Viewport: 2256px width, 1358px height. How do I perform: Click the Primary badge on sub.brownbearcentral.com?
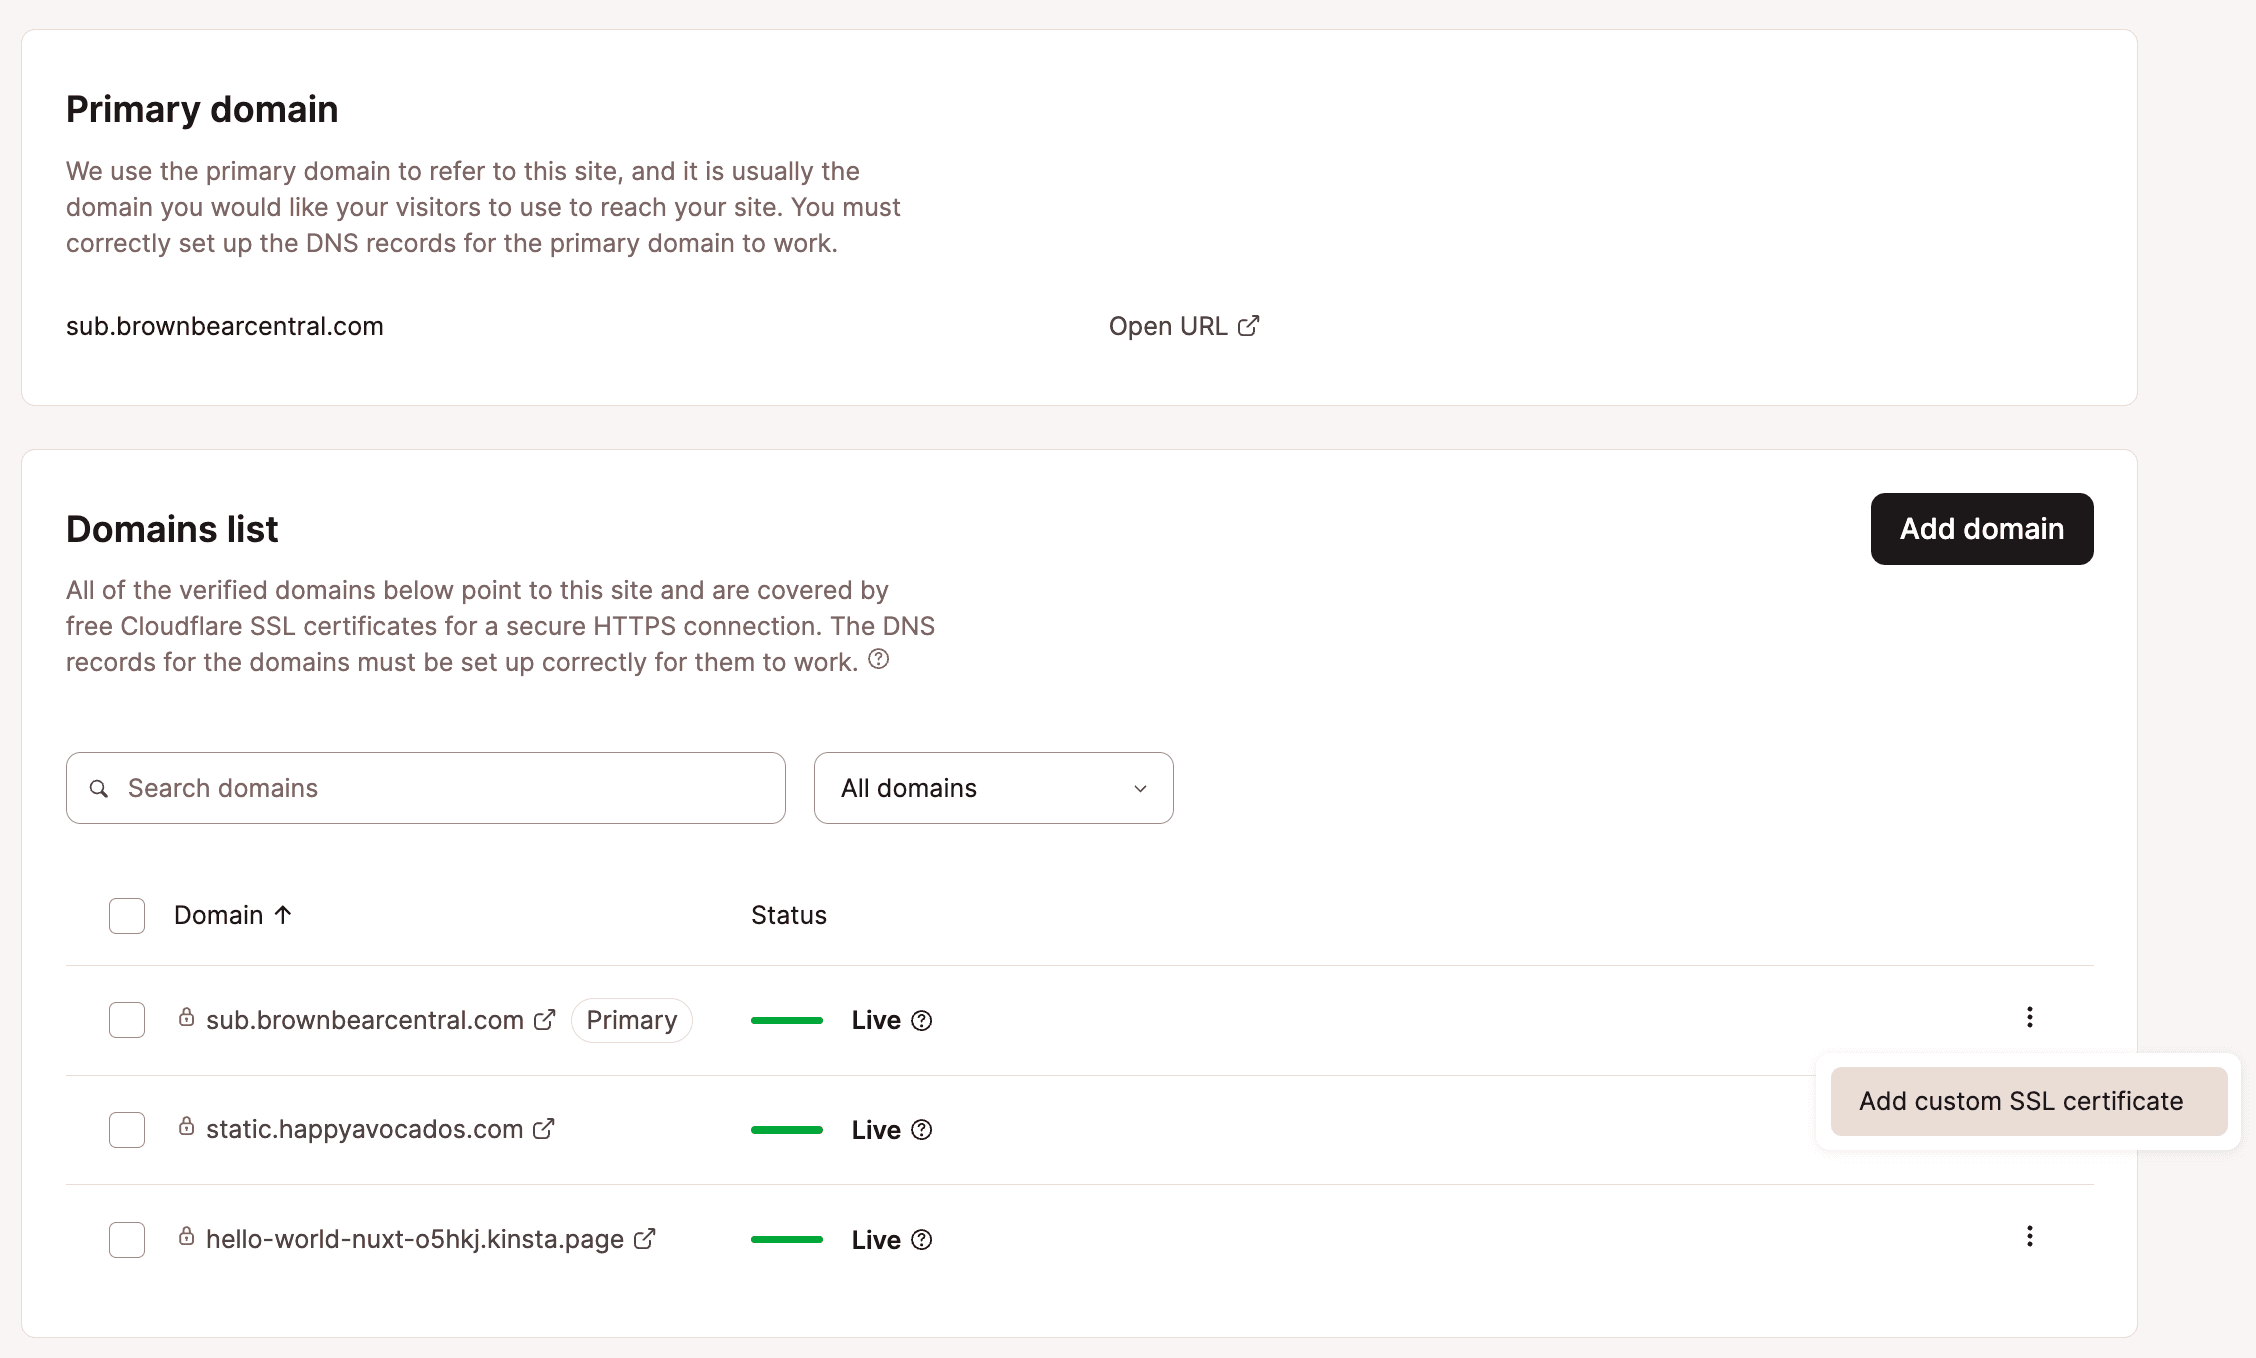631,1019
